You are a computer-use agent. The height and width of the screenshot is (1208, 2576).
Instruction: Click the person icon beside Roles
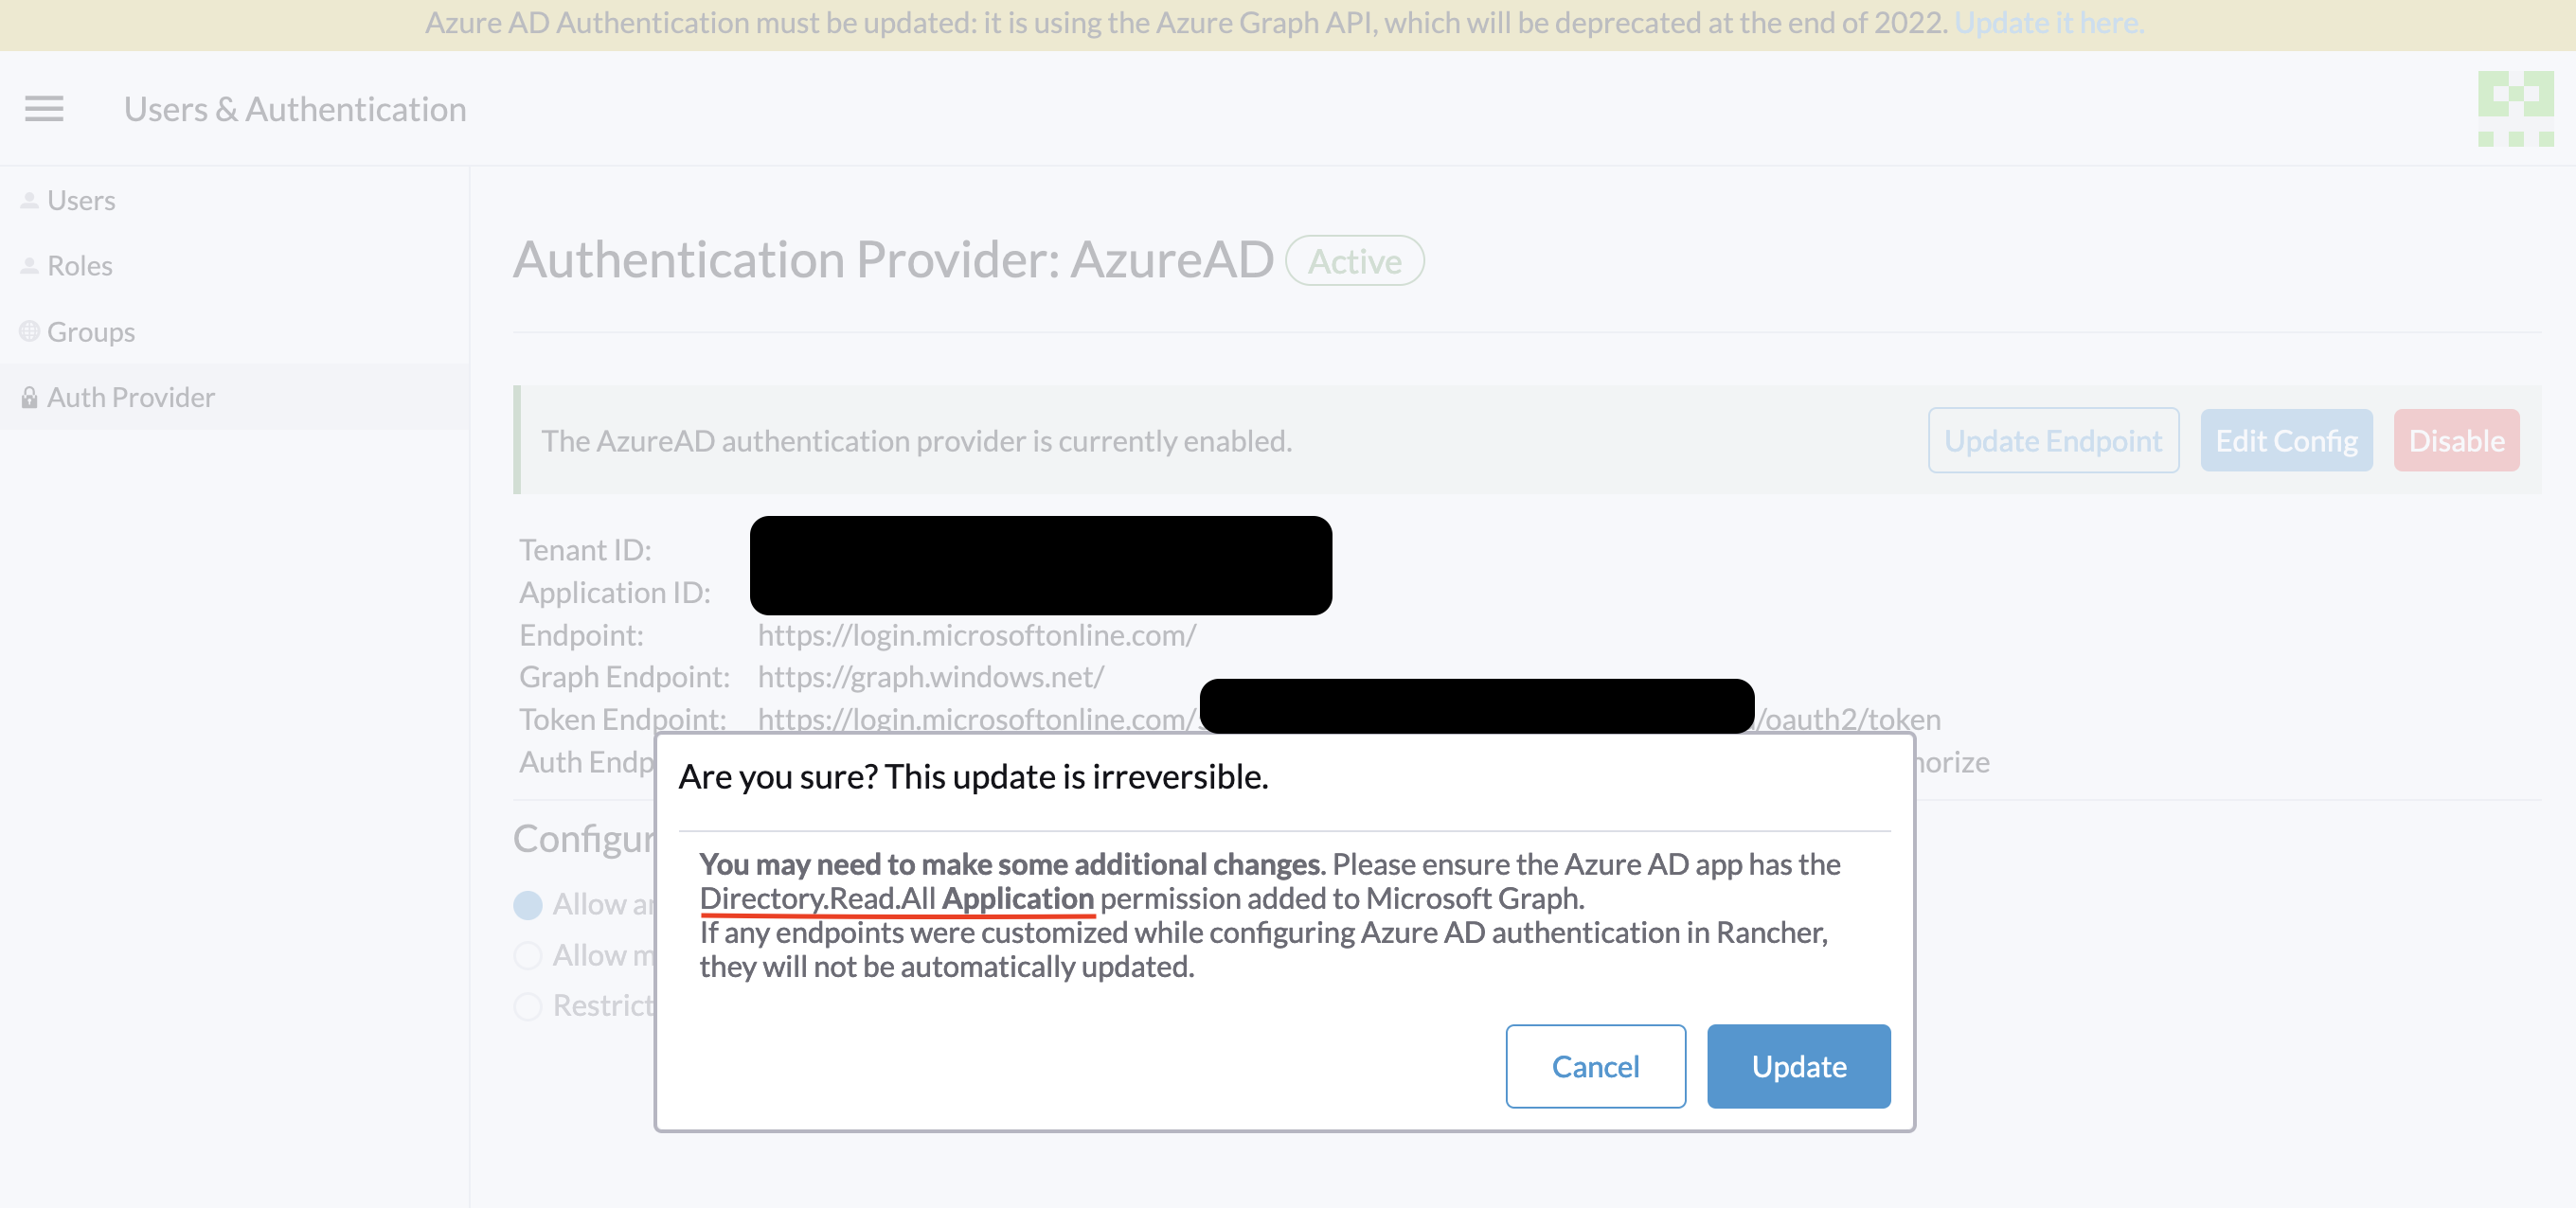point(29,265)
